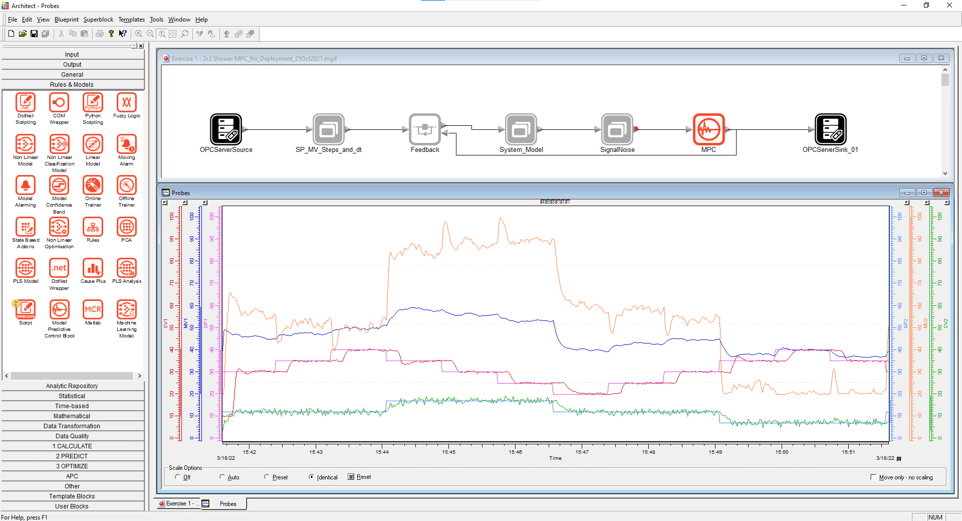Expand the Analytic Repository category

click(x=72, y=386)
